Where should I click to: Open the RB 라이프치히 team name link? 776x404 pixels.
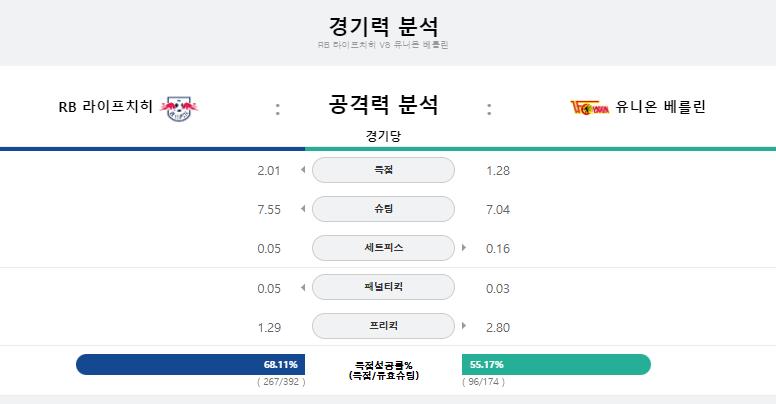tap(105, 106)
